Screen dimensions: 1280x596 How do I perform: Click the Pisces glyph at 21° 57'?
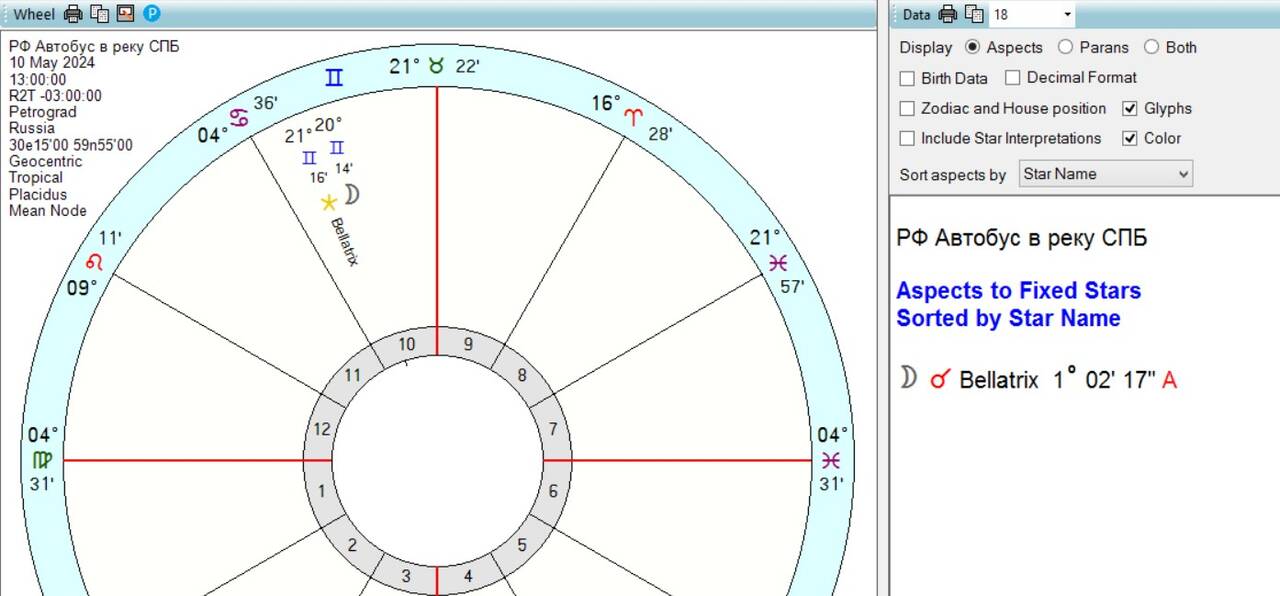[778, 262]
